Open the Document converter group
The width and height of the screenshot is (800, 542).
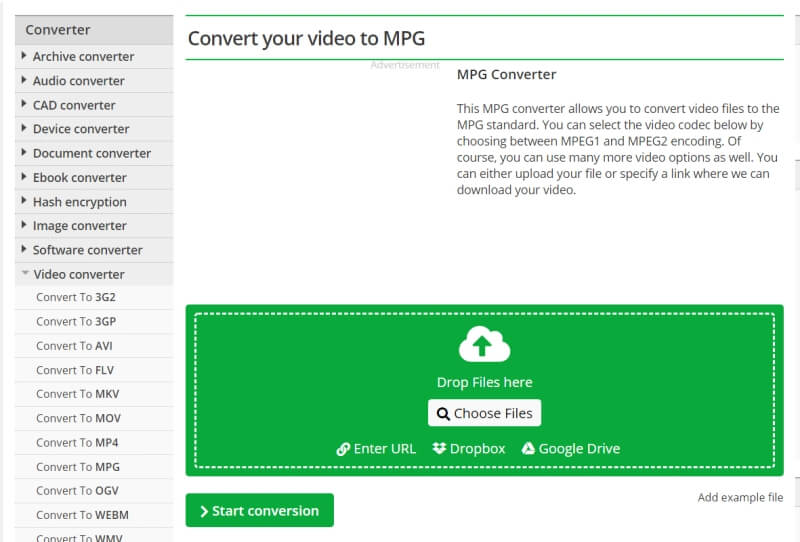point(91,153)
